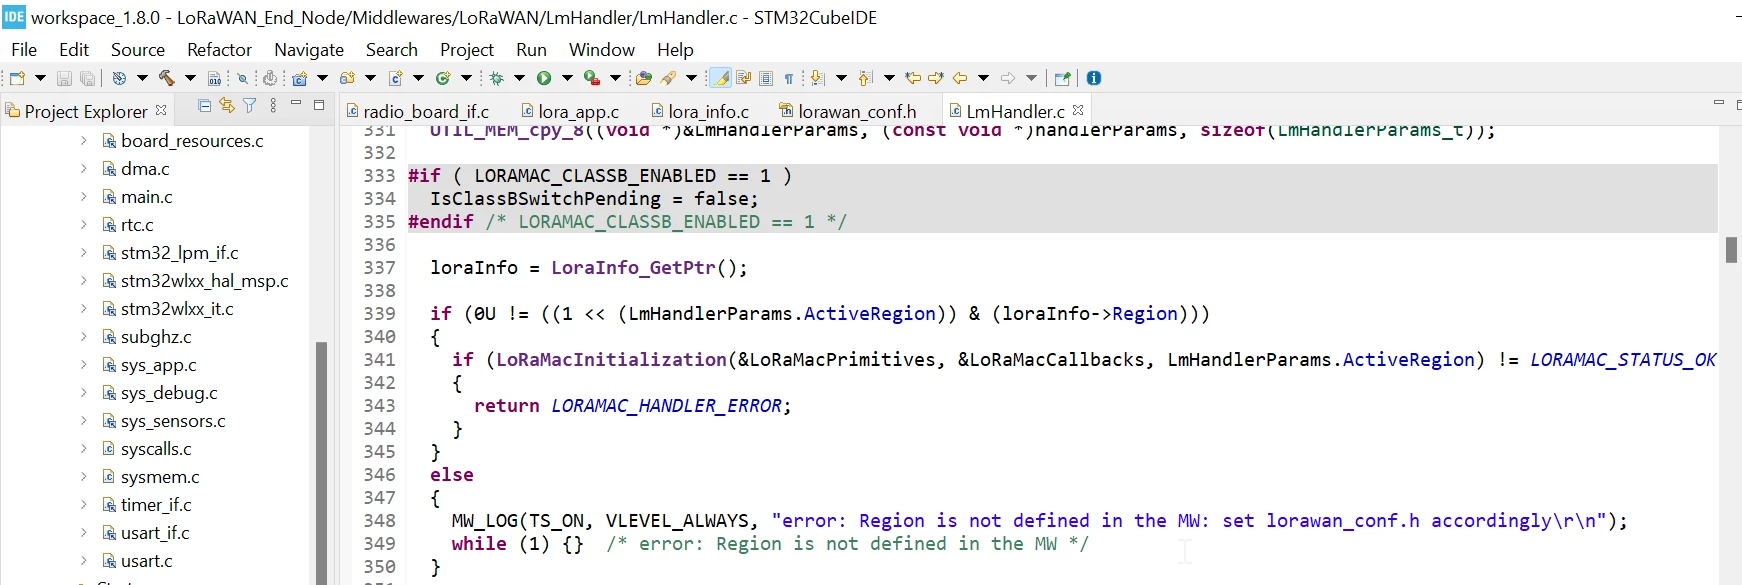Viewport: 1742px width, 585px height.
Task: Click the editor vertical scrollbar thumb
Action: click(x=1731, y=250)
